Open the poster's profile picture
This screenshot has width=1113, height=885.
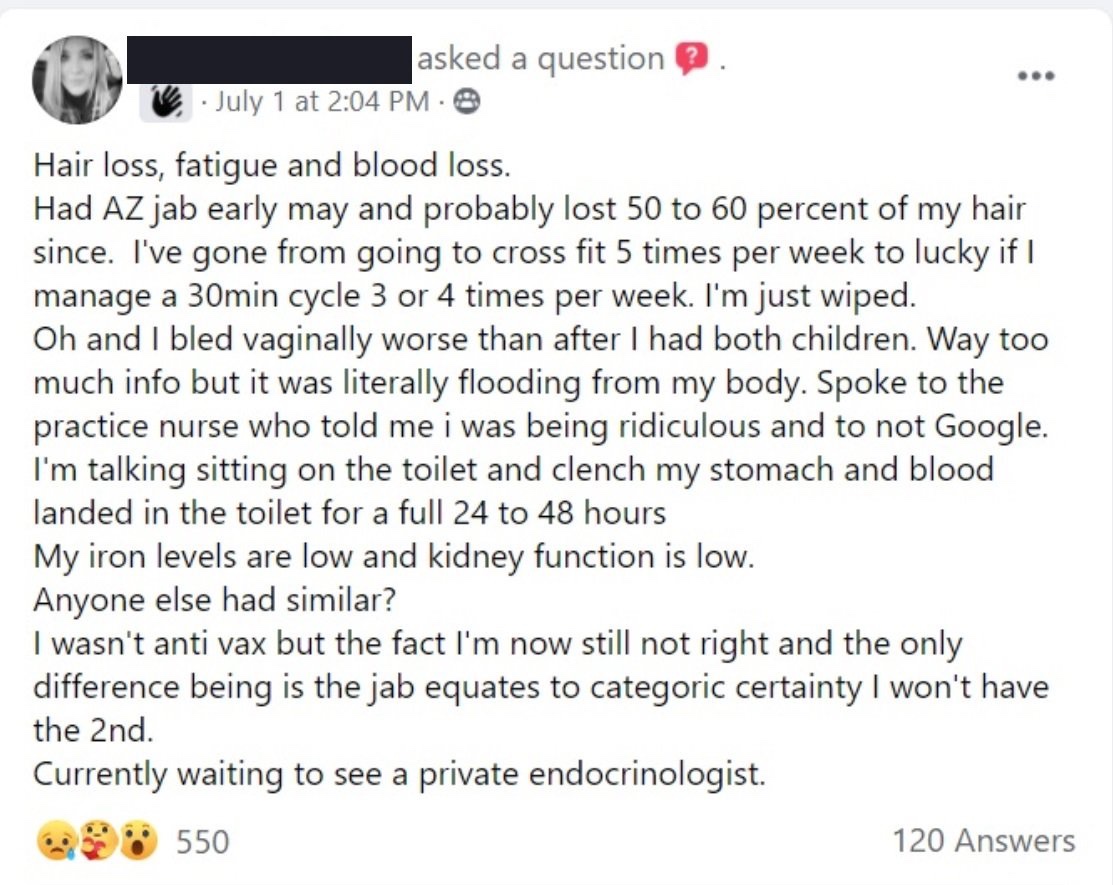77,80
